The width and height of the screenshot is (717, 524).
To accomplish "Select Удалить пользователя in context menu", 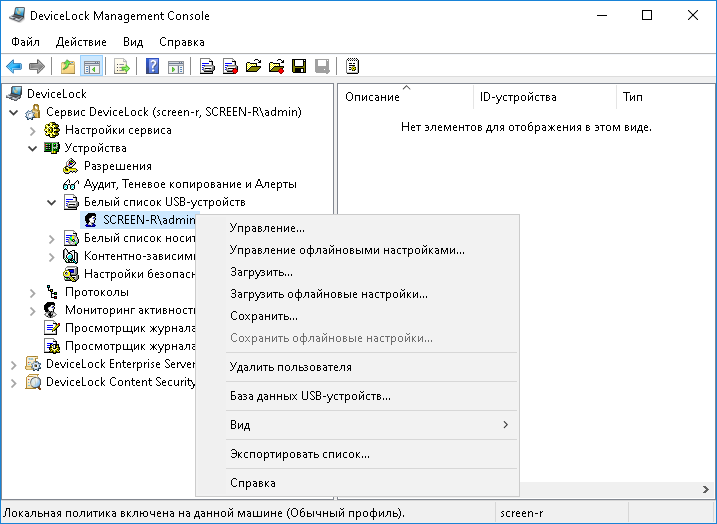I will (358, 367).
